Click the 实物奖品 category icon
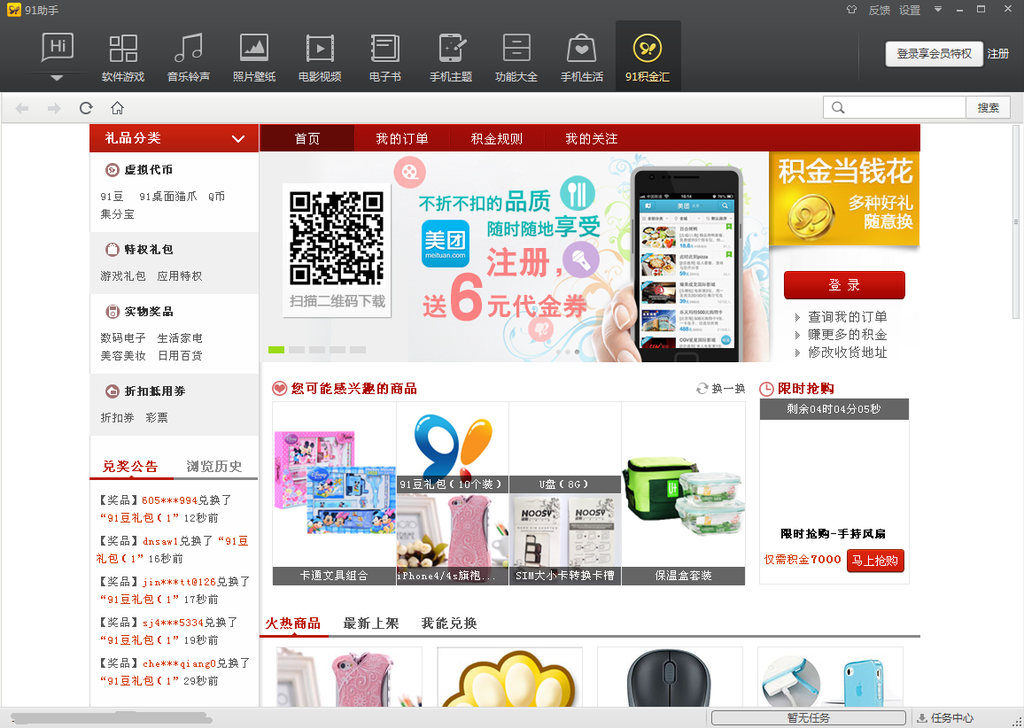The image size is (1024, 728). [x=112, y=311]
